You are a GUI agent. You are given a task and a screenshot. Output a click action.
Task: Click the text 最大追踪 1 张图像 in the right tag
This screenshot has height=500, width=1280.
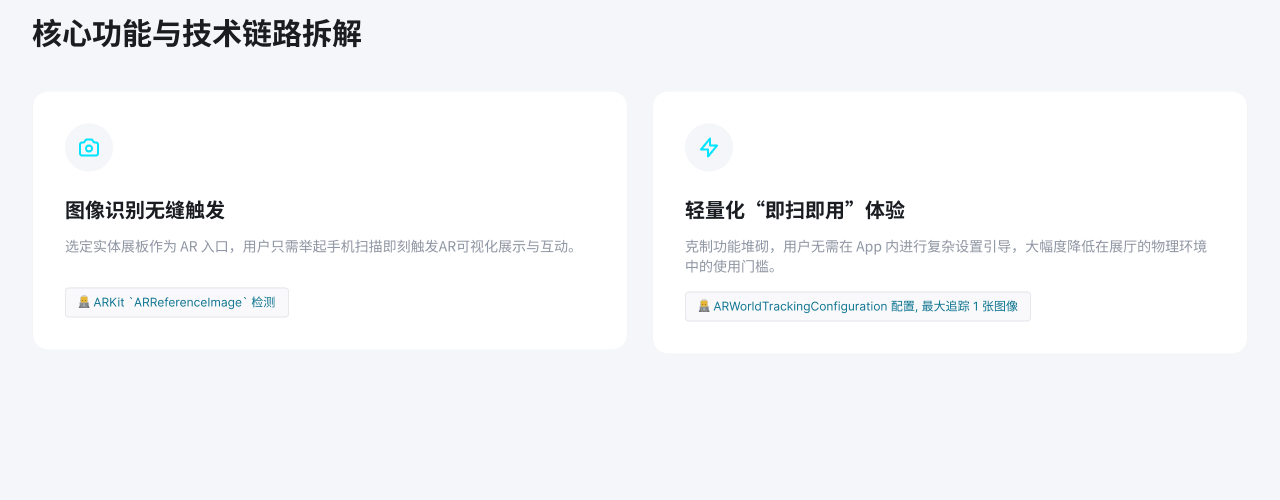point(970,307)
